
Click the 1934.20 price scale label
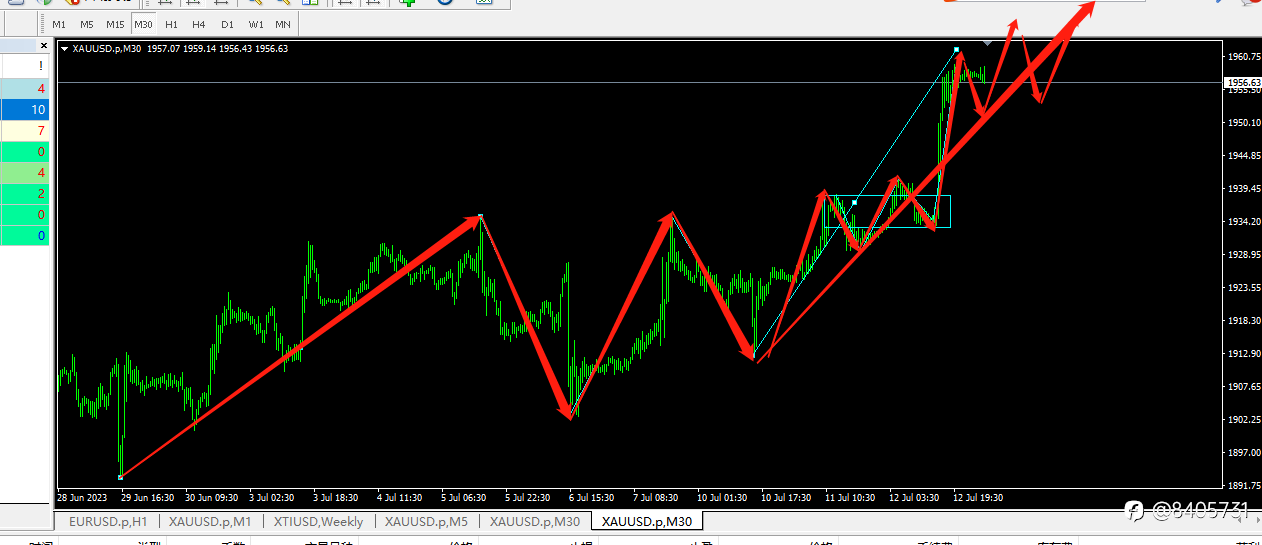[1242, 222]
